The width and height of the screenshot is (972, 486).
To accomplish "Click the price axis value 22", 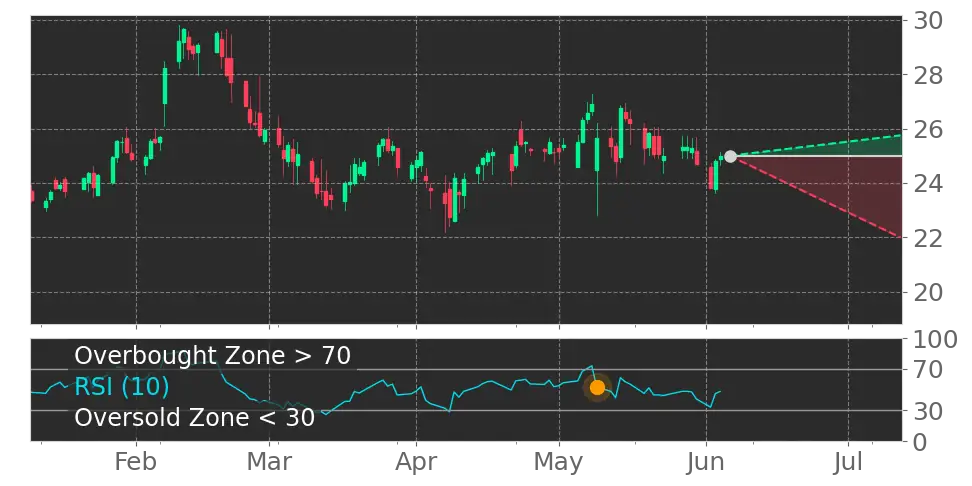I will [x=928, y=238].
